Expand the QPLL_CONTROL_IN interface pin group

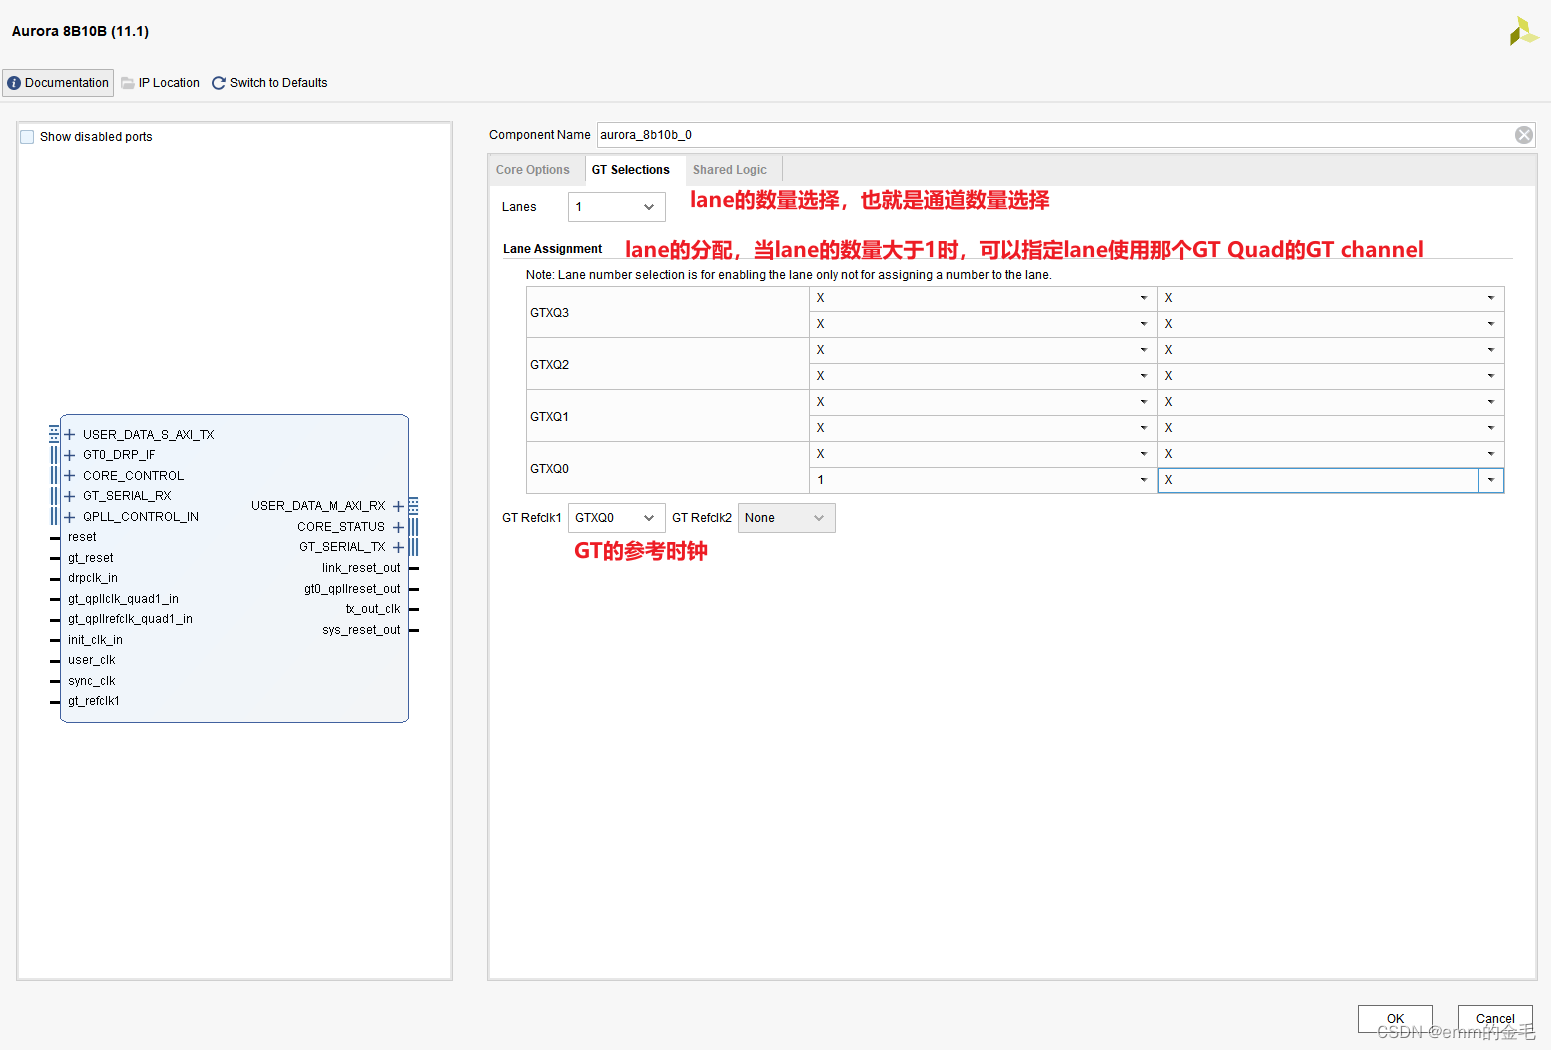click(69, 516)
